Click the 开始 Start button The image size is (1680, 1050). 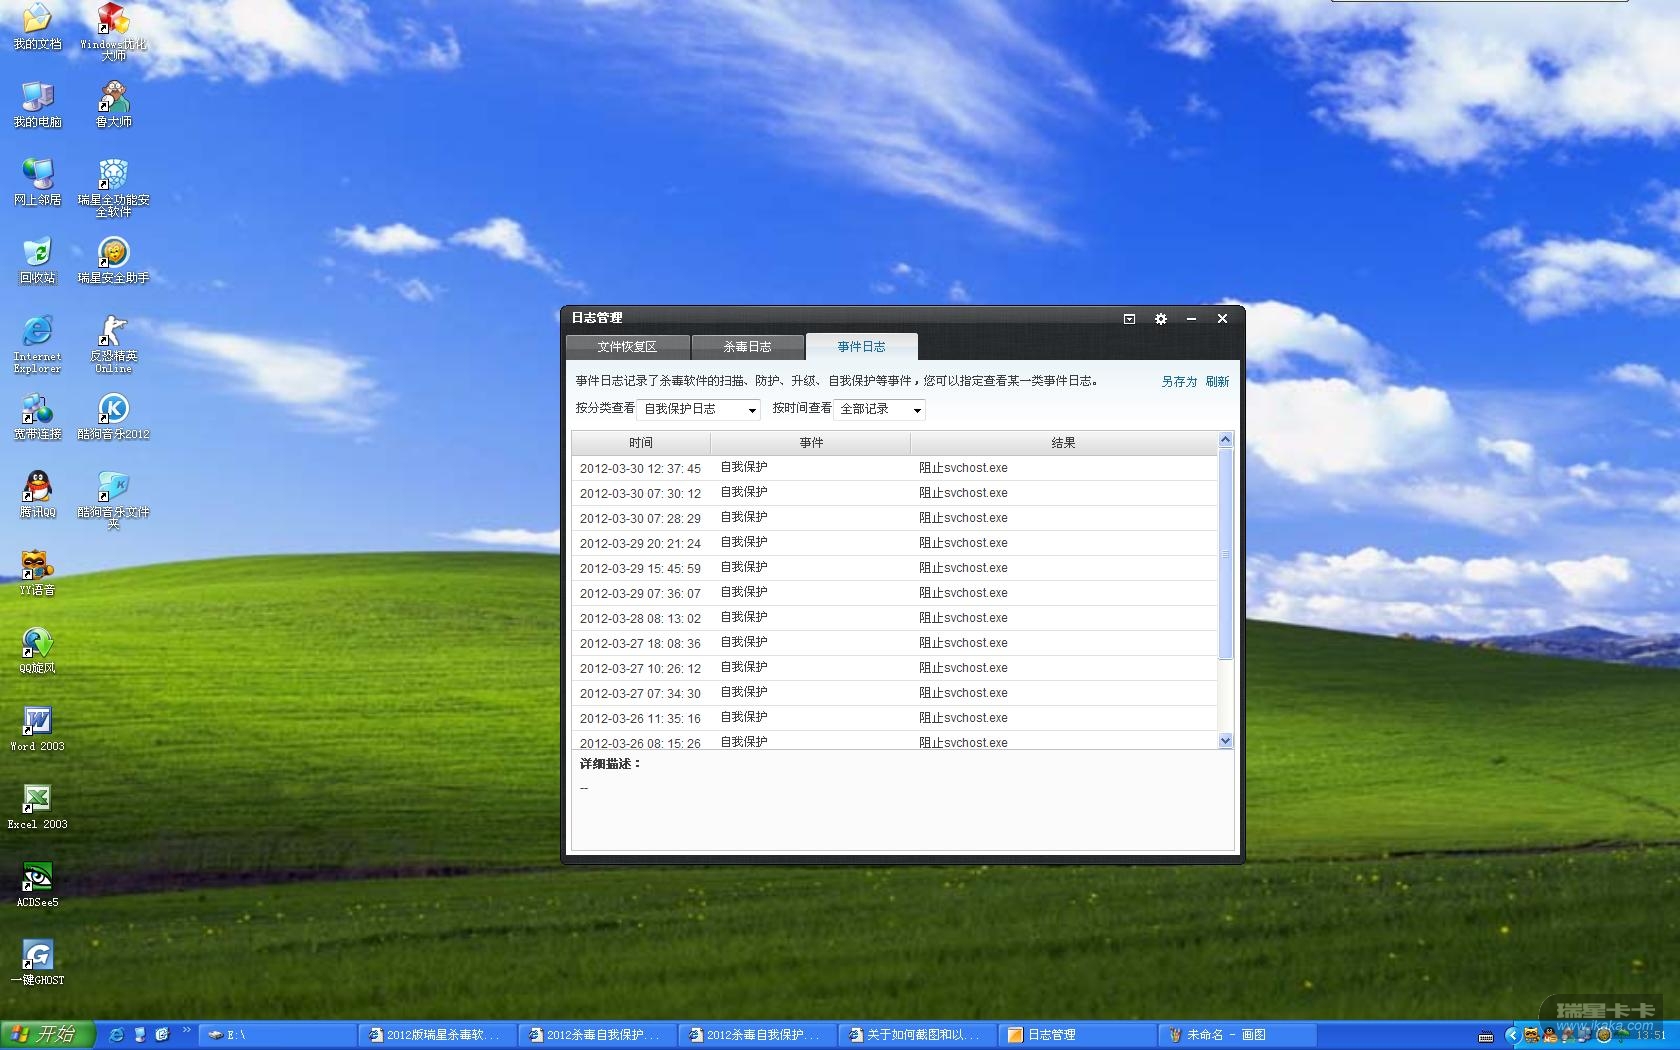pyautogui.click(x=47, y=1034)
